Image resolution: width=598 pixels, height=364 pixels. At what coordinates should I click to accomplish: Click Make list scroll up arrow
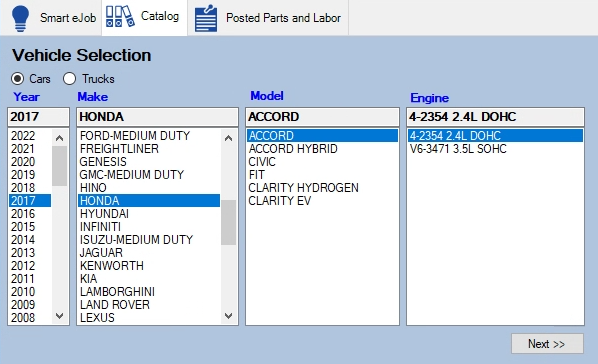228,138
